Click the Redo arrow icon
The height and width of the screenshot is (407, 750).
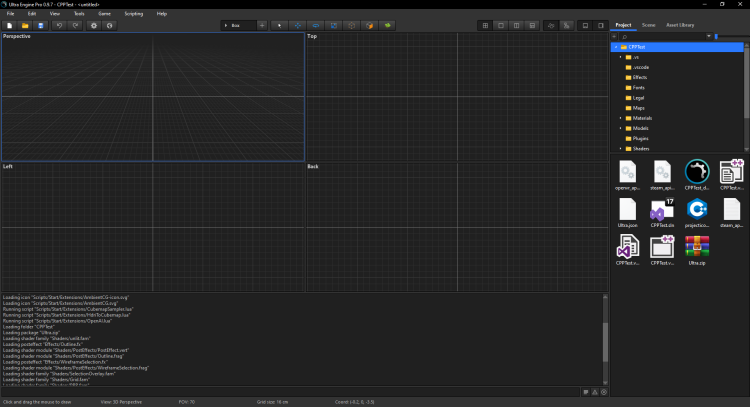click(75, 25)
